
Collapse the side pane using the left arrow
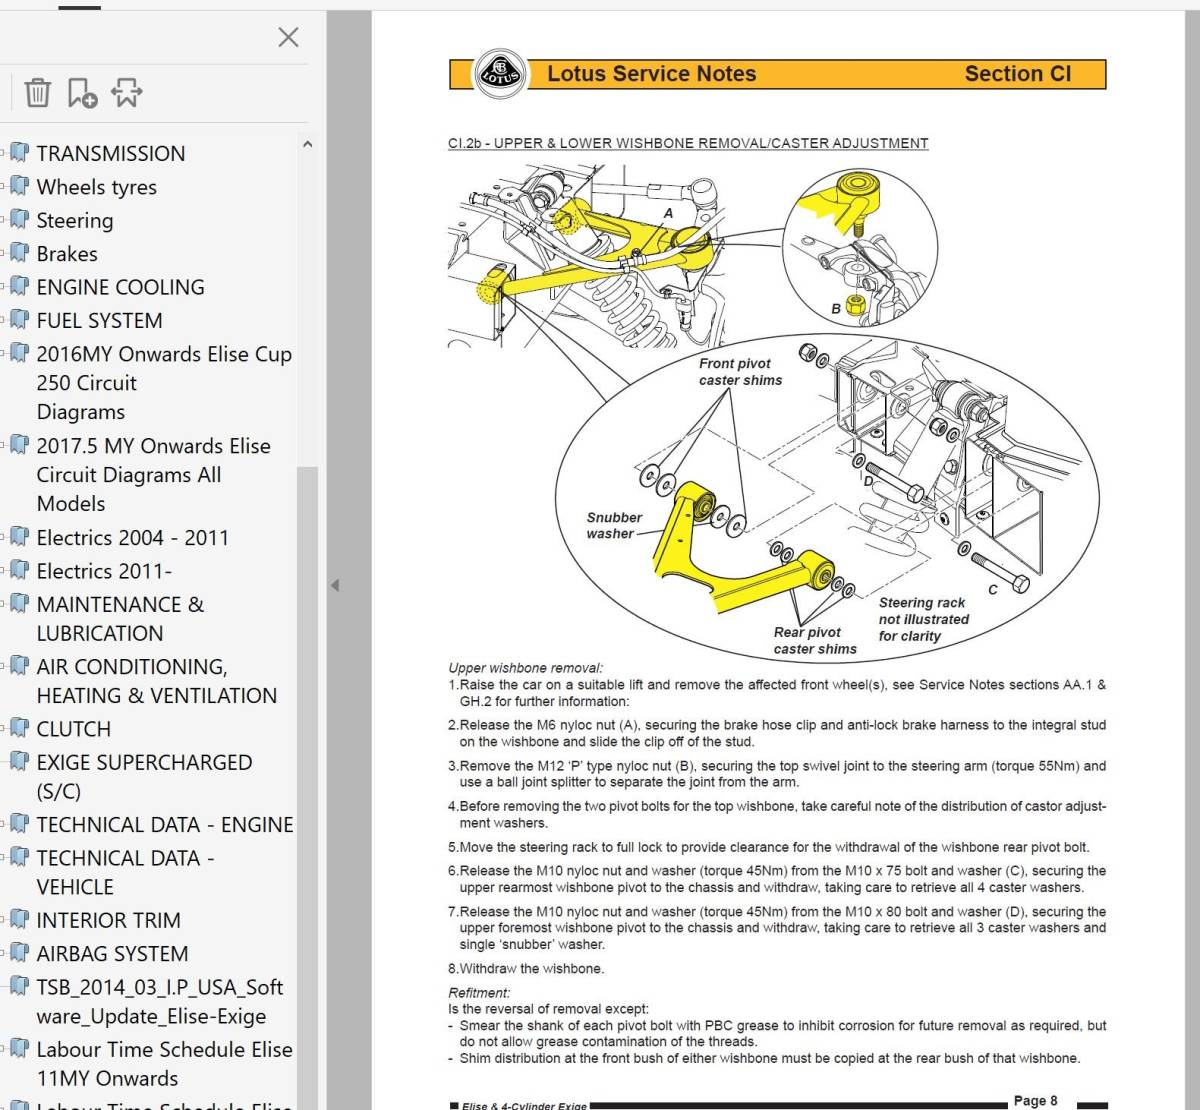(x=335, y=585)
